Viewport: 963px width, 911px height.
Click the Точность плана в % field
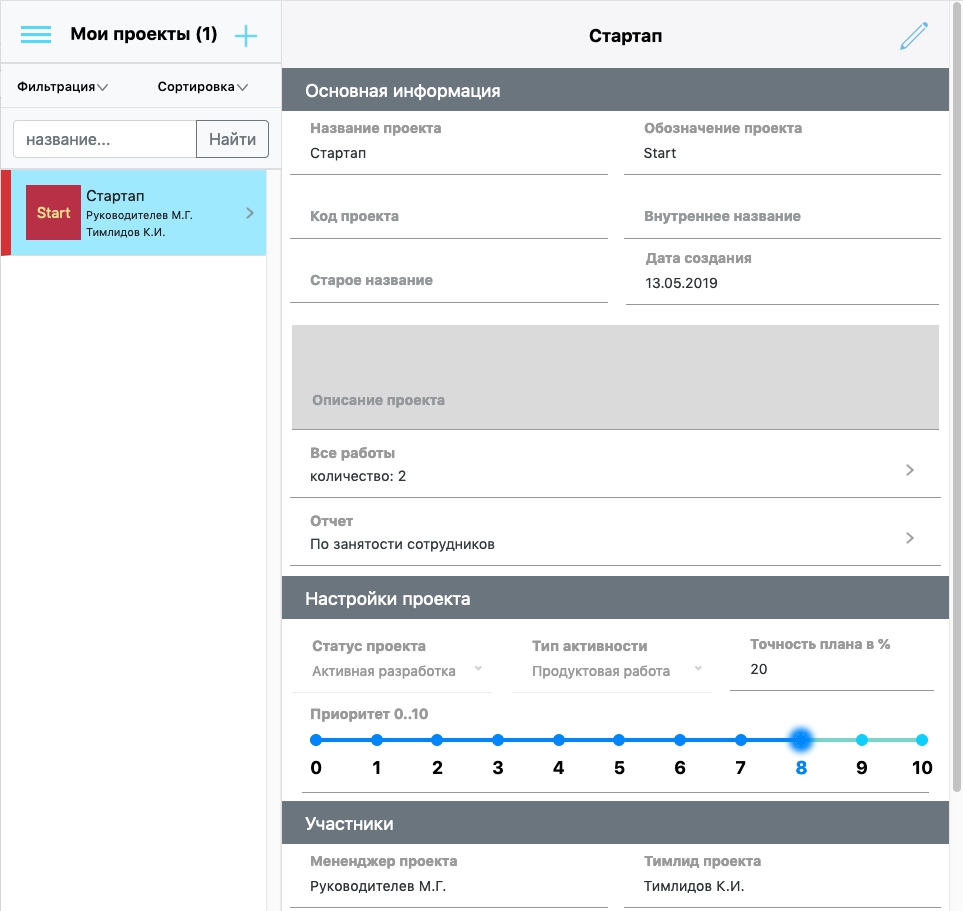click(830, 670)
